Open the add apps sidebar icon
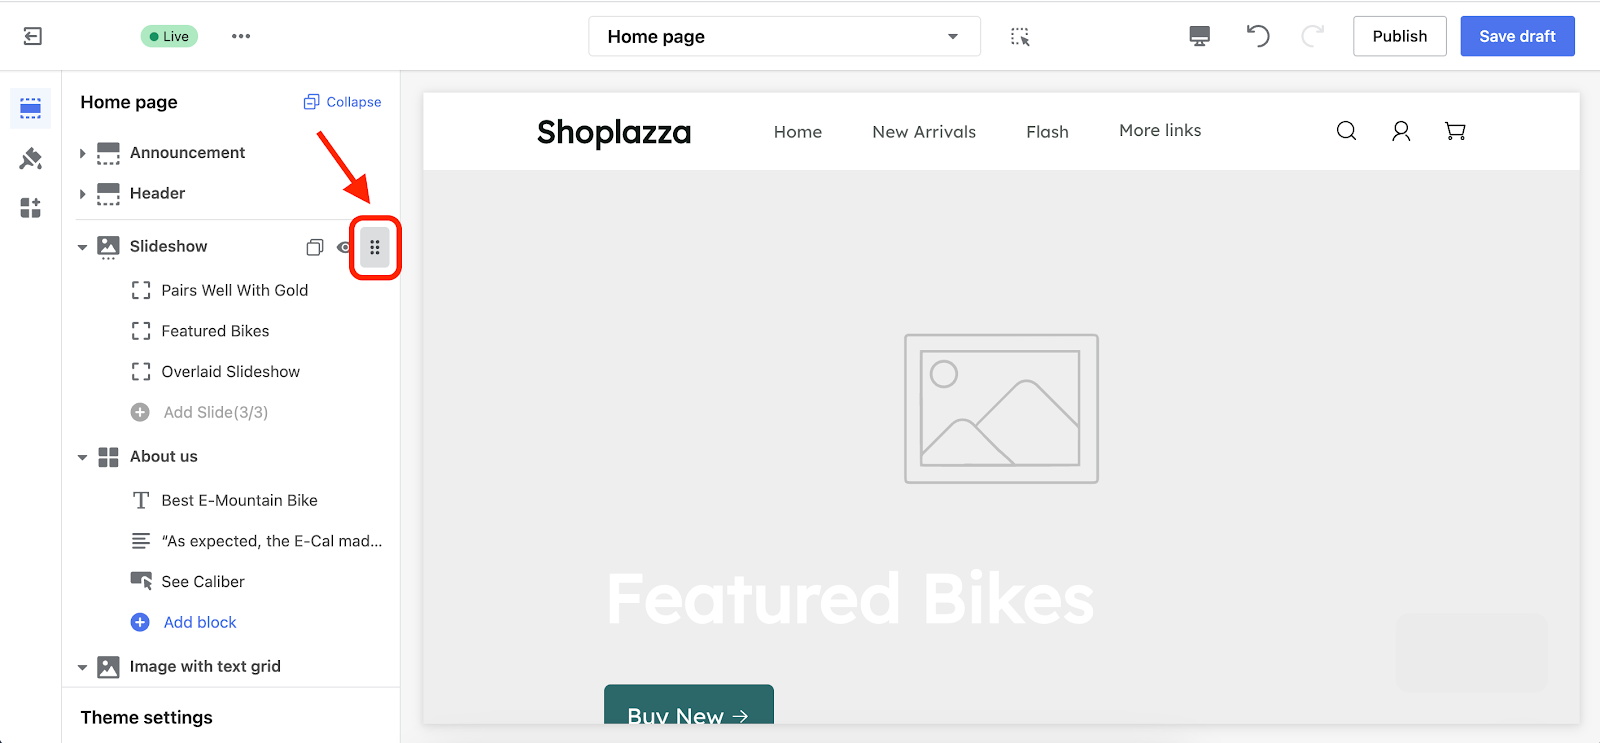 31,208
